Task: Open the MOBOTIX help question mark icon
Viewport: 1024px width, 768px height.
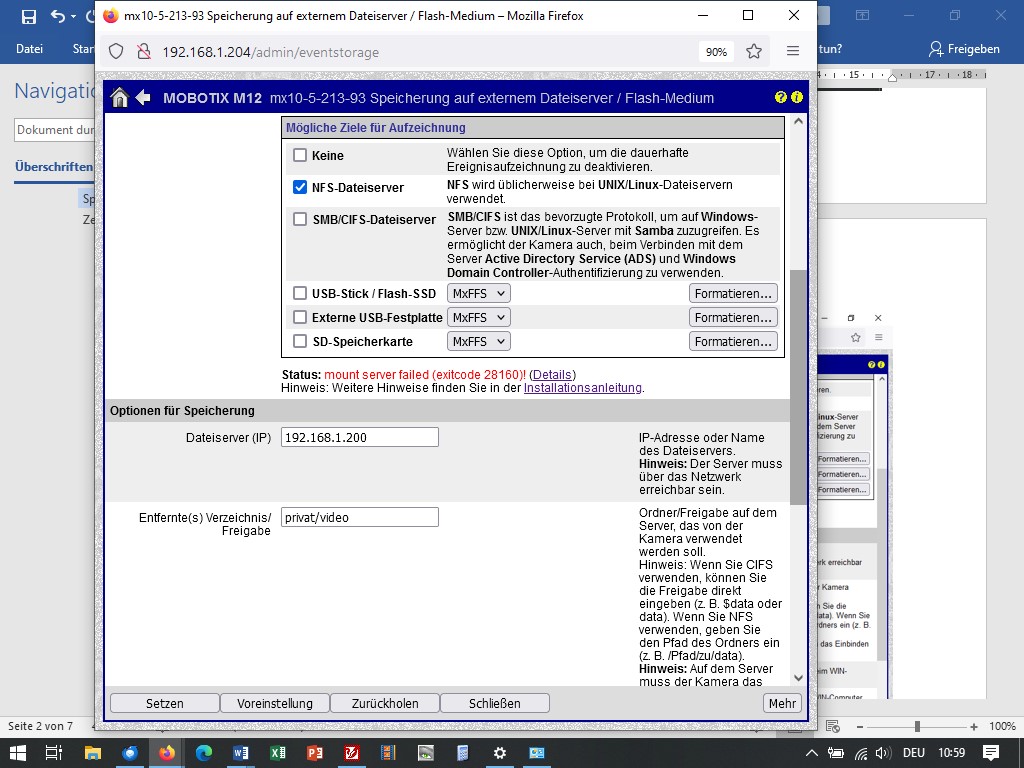Action: tap(780, 97)
